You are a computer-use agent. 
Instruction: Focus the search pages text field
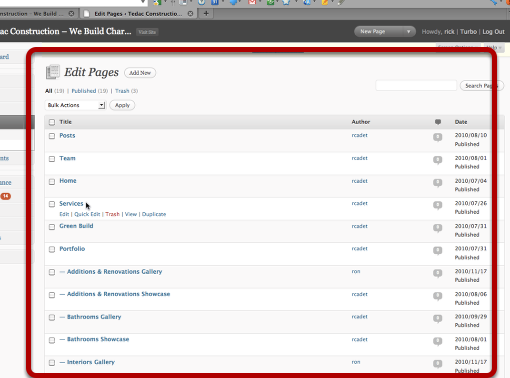pos(416,86)
